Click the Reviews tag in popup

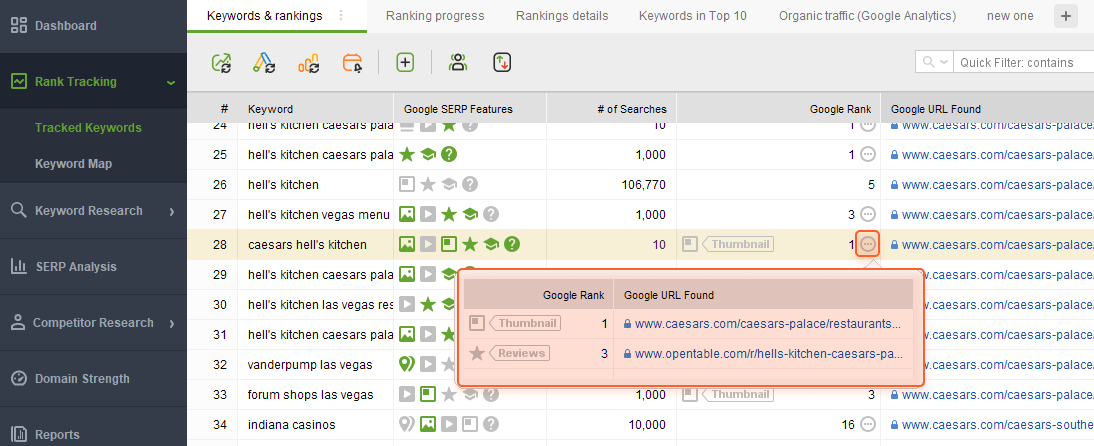tap(520, 353)
